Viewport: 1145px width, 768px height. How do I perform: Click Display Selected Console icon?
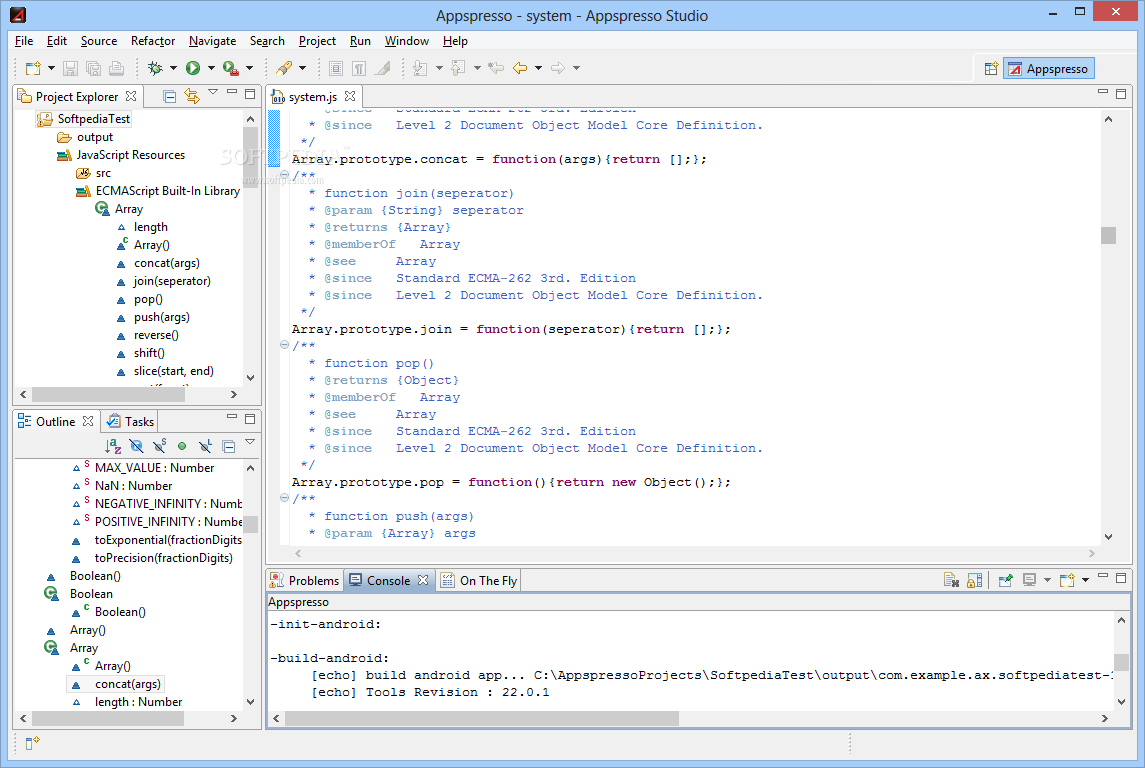(1030, 580)
